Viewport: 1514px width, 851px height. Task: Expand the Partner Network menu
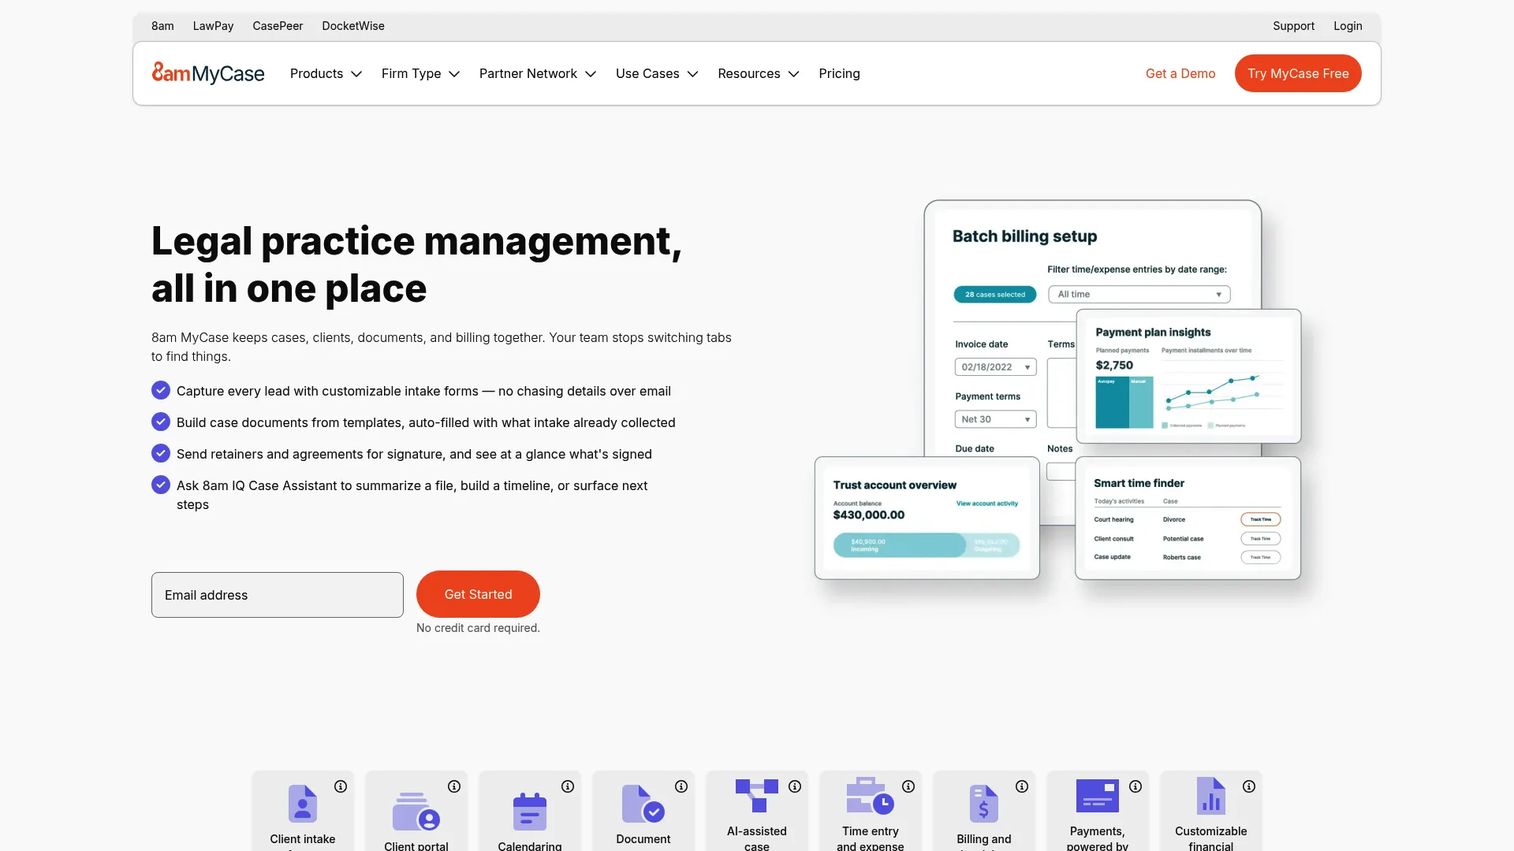(538, 74)
